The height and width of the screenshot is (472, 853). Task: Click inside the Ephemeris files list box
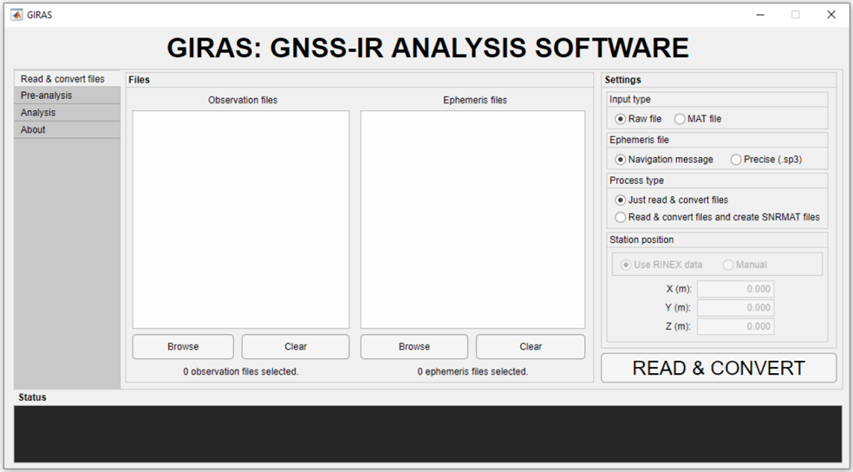pyautogui.click(x=472, y=219)
